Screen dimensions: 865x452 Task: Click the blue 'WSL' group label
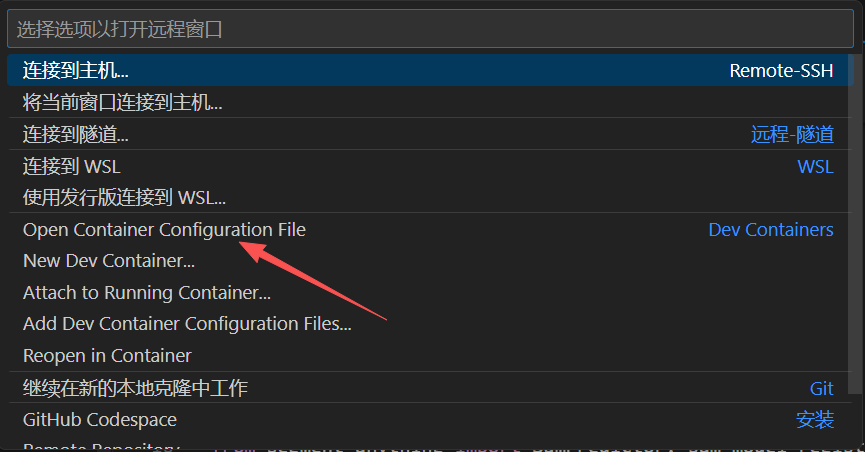[x=815, y=166]
